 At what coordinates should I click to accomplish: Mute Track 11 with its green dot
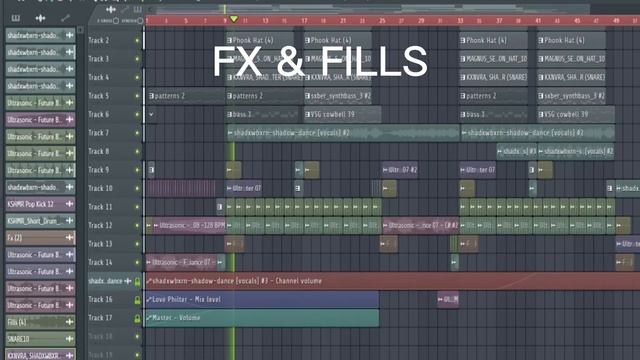click(x=137, y=207)
